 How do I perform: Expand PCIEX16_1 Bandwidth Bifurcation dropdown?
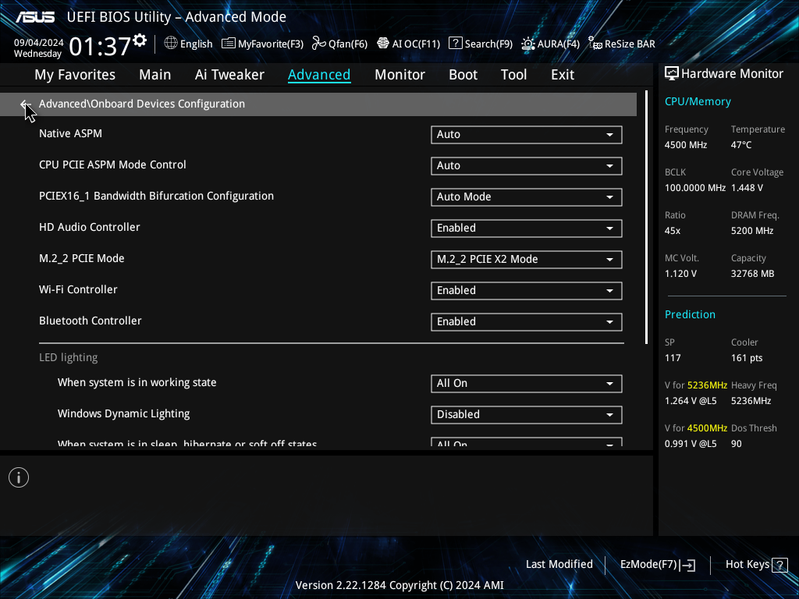pyautogui.click(x=526, y=197)
